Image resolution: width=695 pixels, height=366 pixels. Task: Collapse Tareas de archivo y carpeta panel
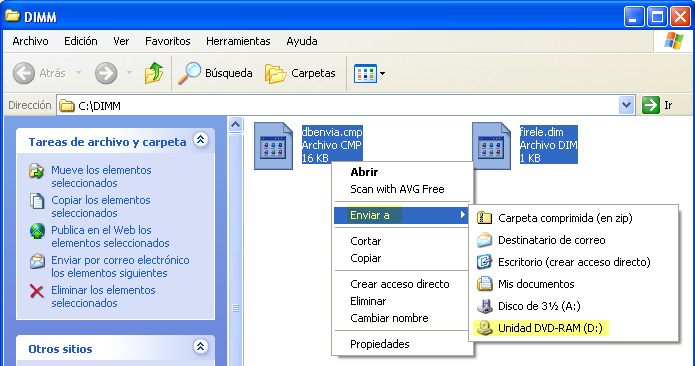pyautogui.click(x=200, y=140)
